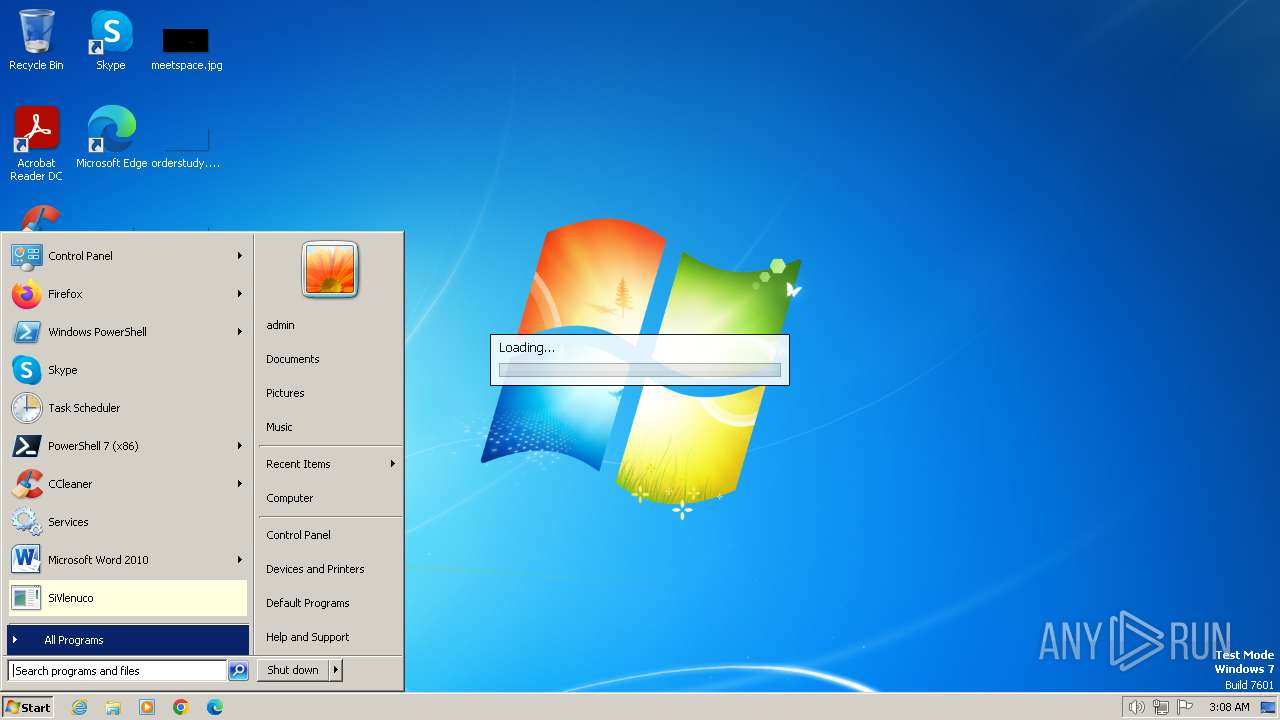The image size is (1280, 720).
Task: Click the user account picture
Action: coord(330,270)
